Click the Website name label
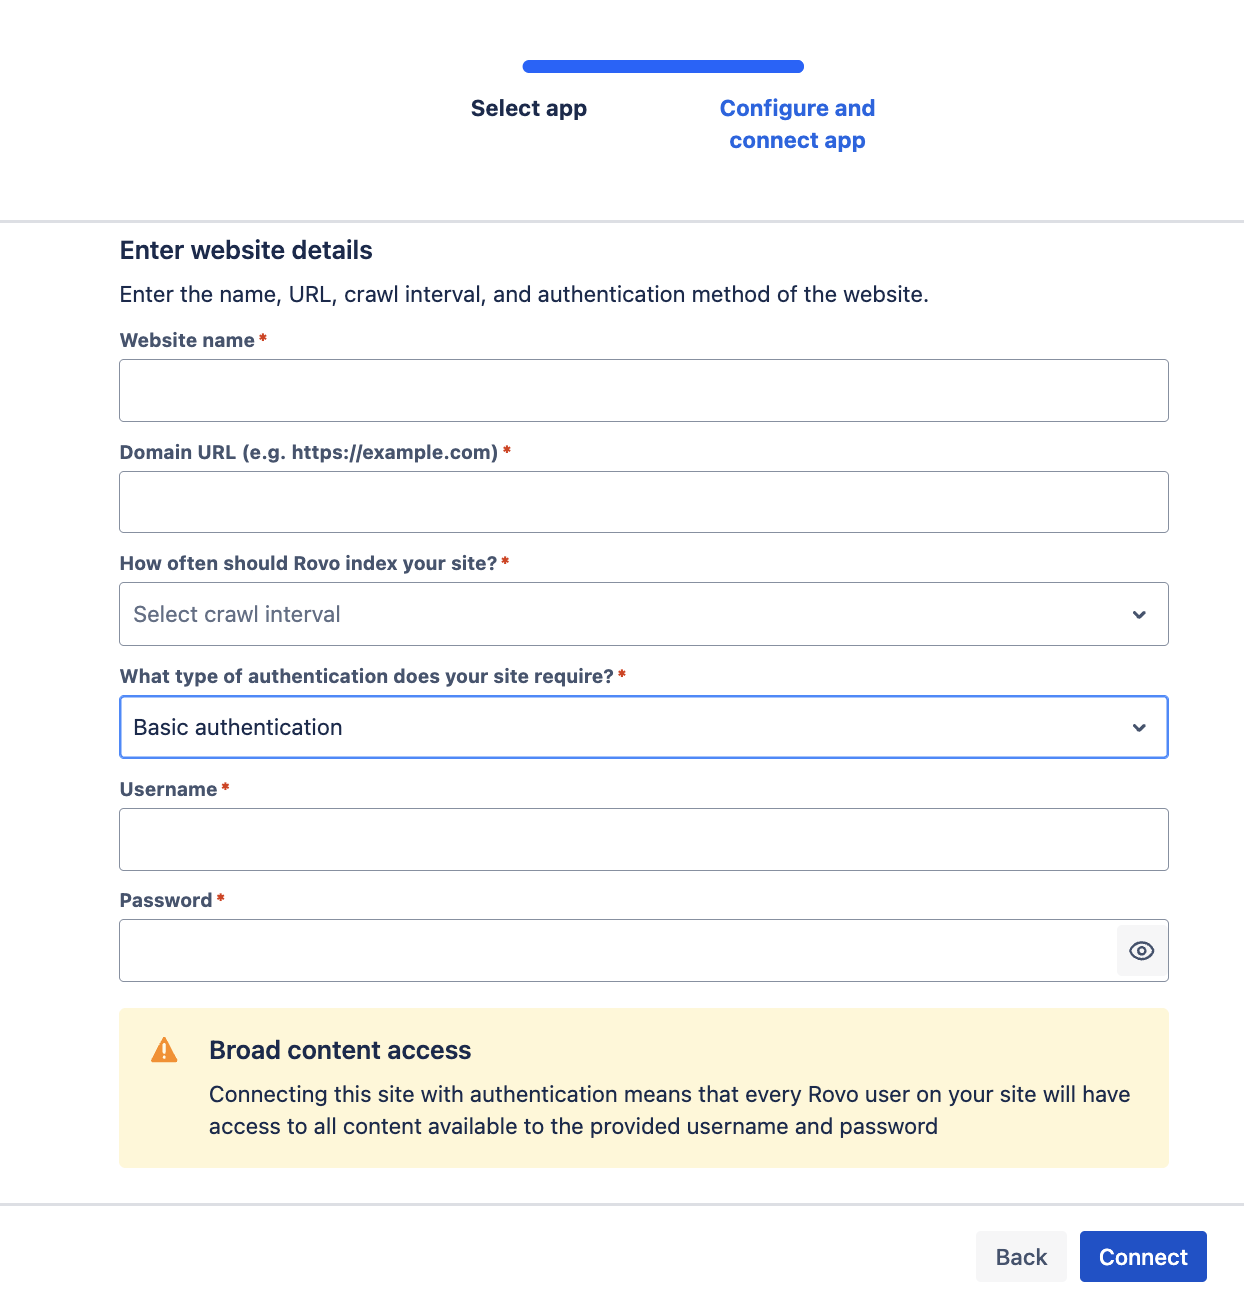 (x=187, y=340)
